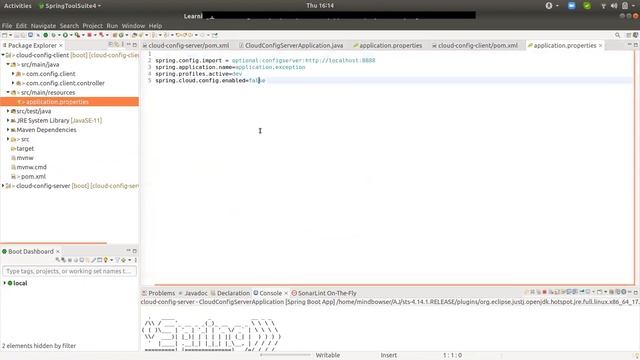Collapse the src/main/java folder

8,64
